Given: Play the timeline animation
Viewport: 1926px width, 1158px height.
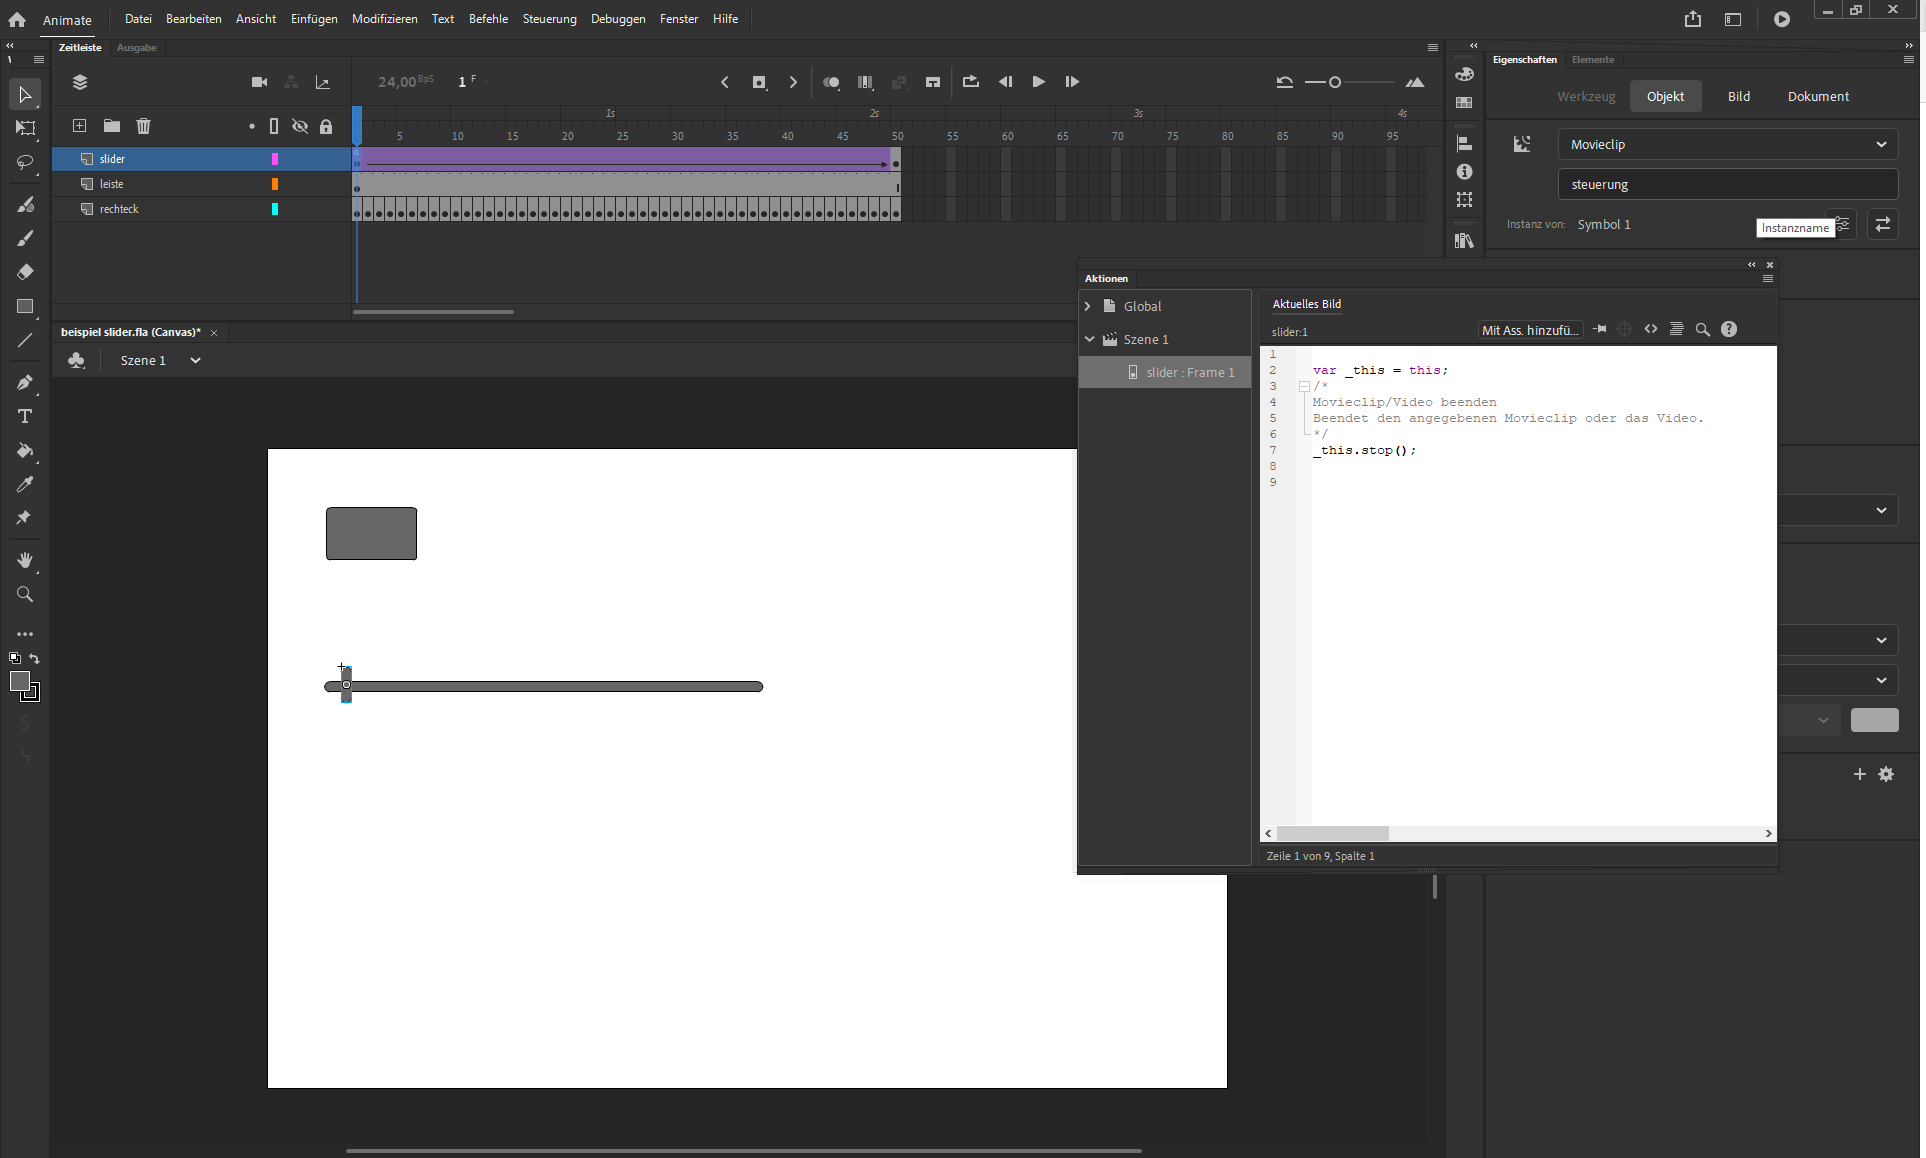Looking at the screenshot, I should [x=1038, y=82].
